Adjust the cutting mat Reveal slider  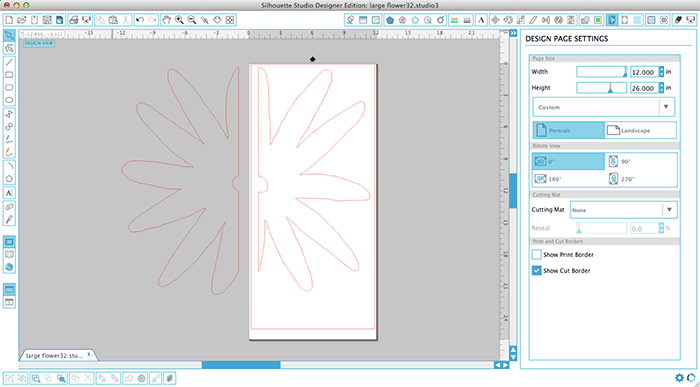pos(602,228)
